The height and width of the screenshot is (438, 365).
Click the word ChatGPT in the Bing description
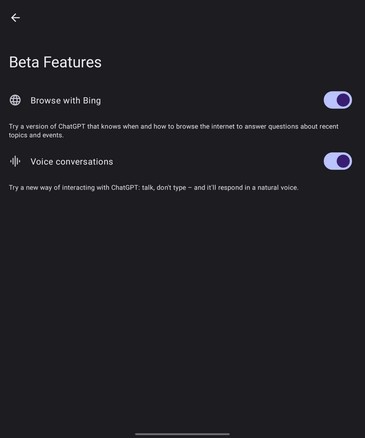click(72, 127)
